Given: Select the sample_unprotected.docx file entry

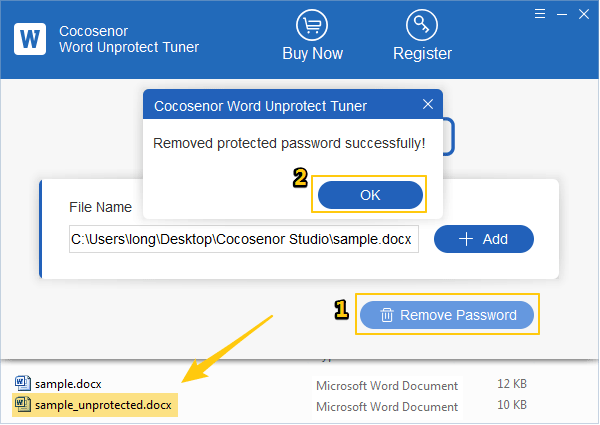Looking at the screenshot, I should (x=95, y=405).
